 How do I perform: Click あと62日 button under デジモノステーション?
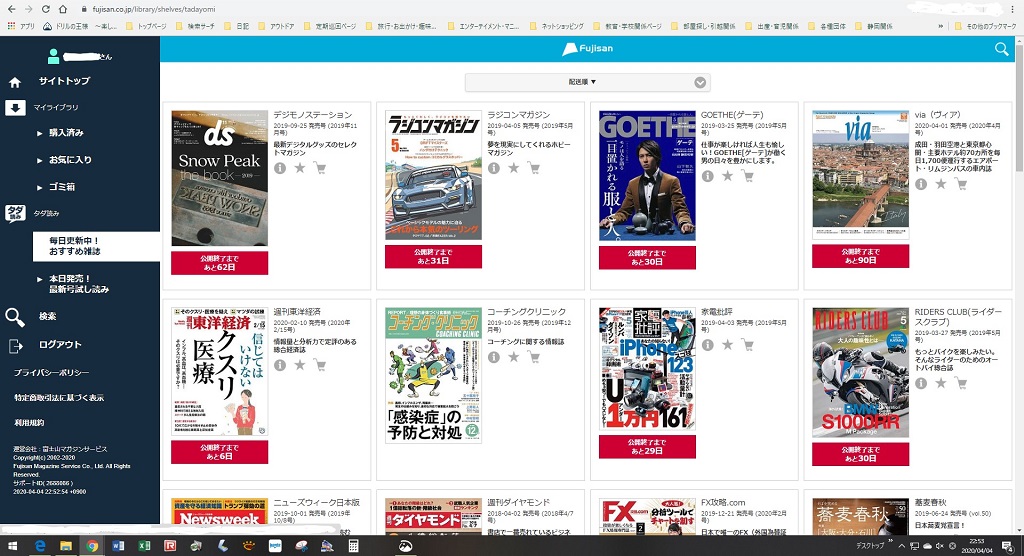(219, 263)
